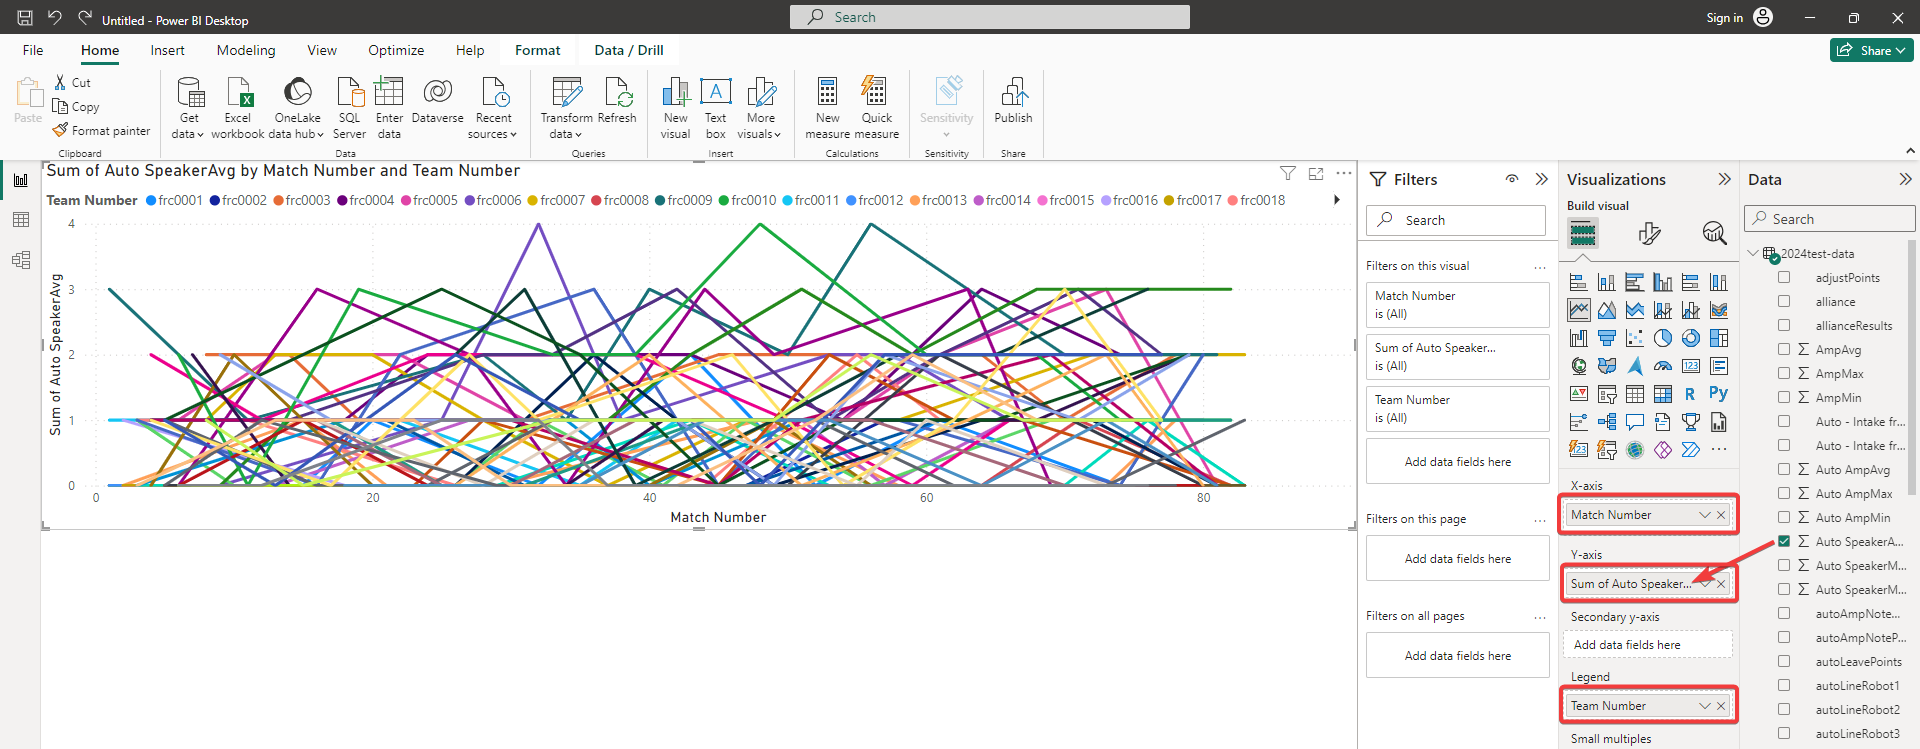Collapse the 2024test-data table tree
This screenshot has width=1920, height=749.
[x=1753, y=253]
